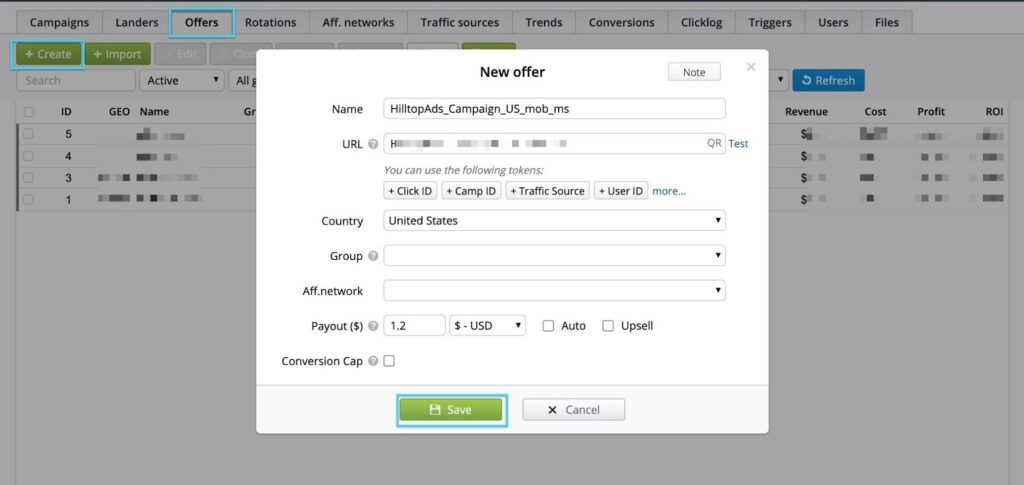Viewport: 1024px width, 485px height.
Task: Click help icon next to Payout label
Action: [373, 326]
